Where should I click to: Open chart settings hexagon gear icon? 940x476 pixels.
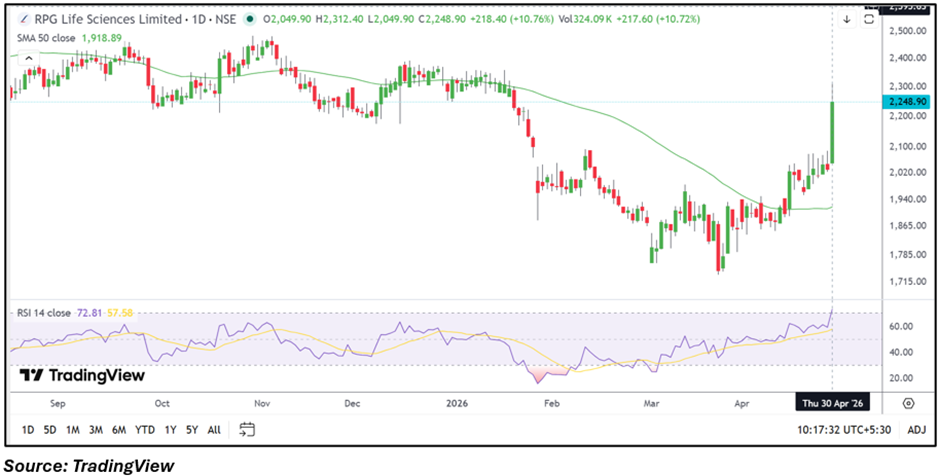pos(908,403)
